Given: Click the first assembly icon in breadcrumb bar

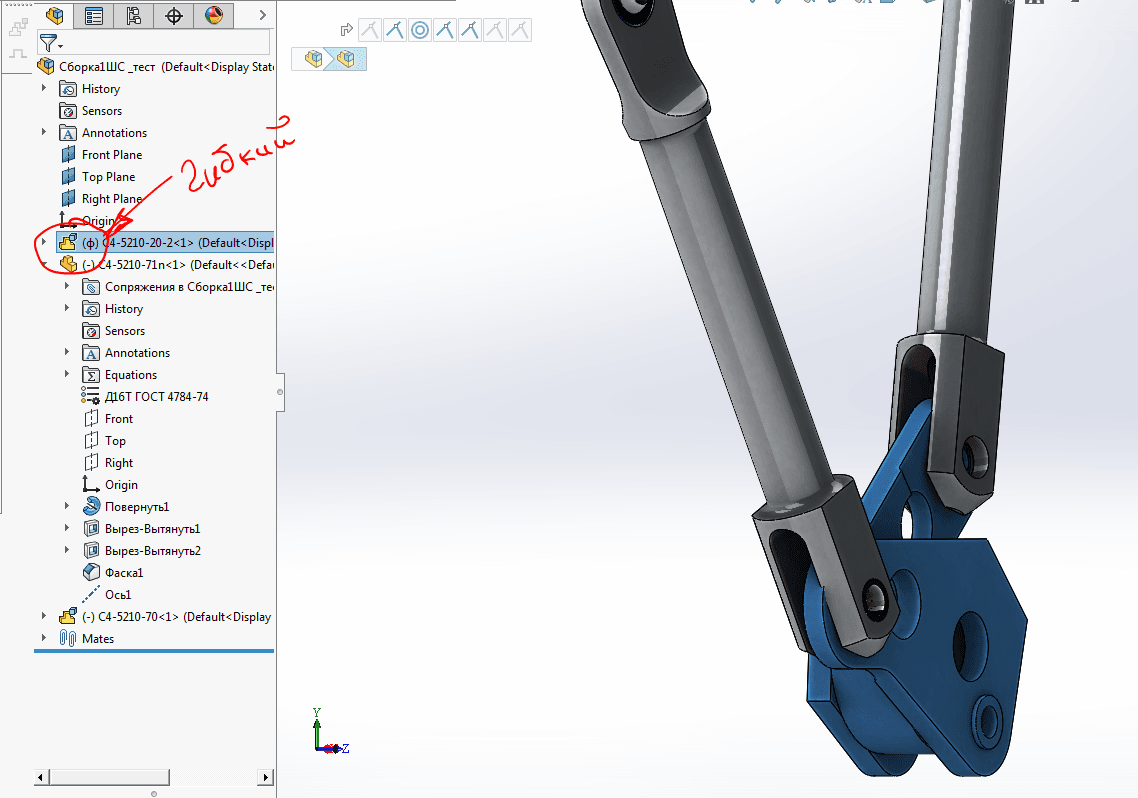Looking at the screenshot, I should [315, 60].
